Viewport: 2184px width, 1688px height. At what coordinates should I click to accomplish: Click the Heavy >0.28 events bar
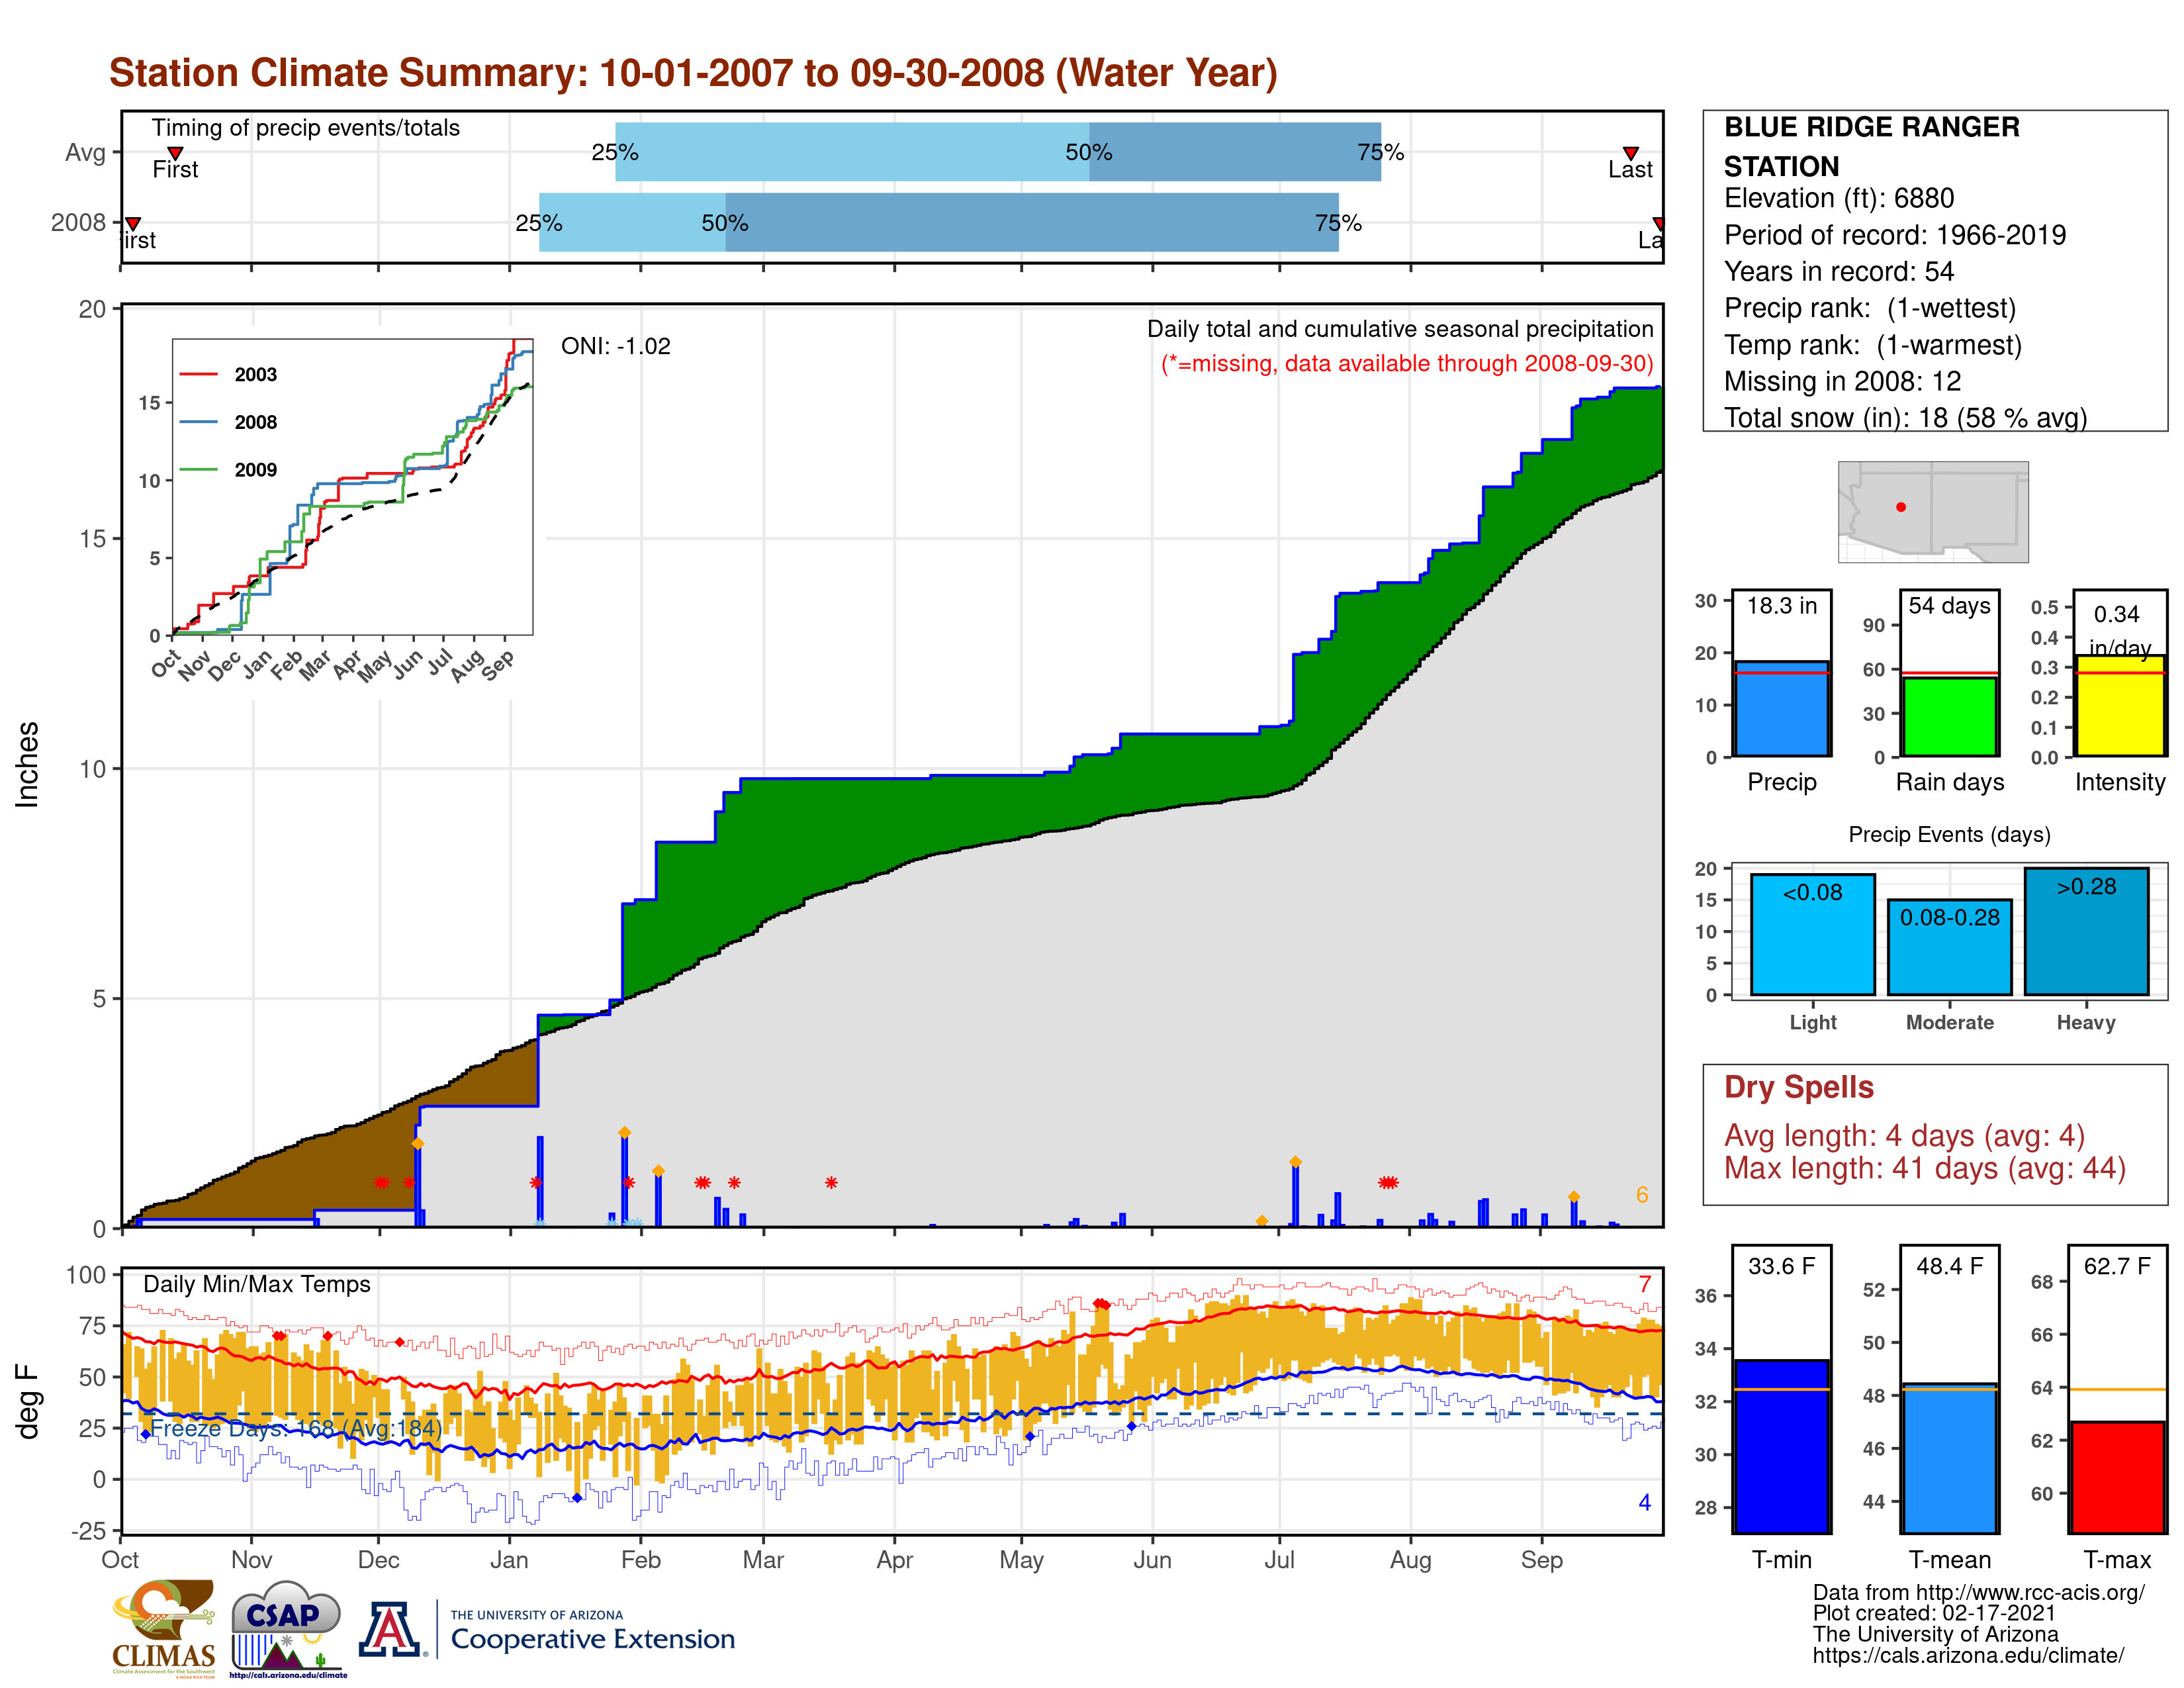pyautogui.click(x=2086, y=931)
